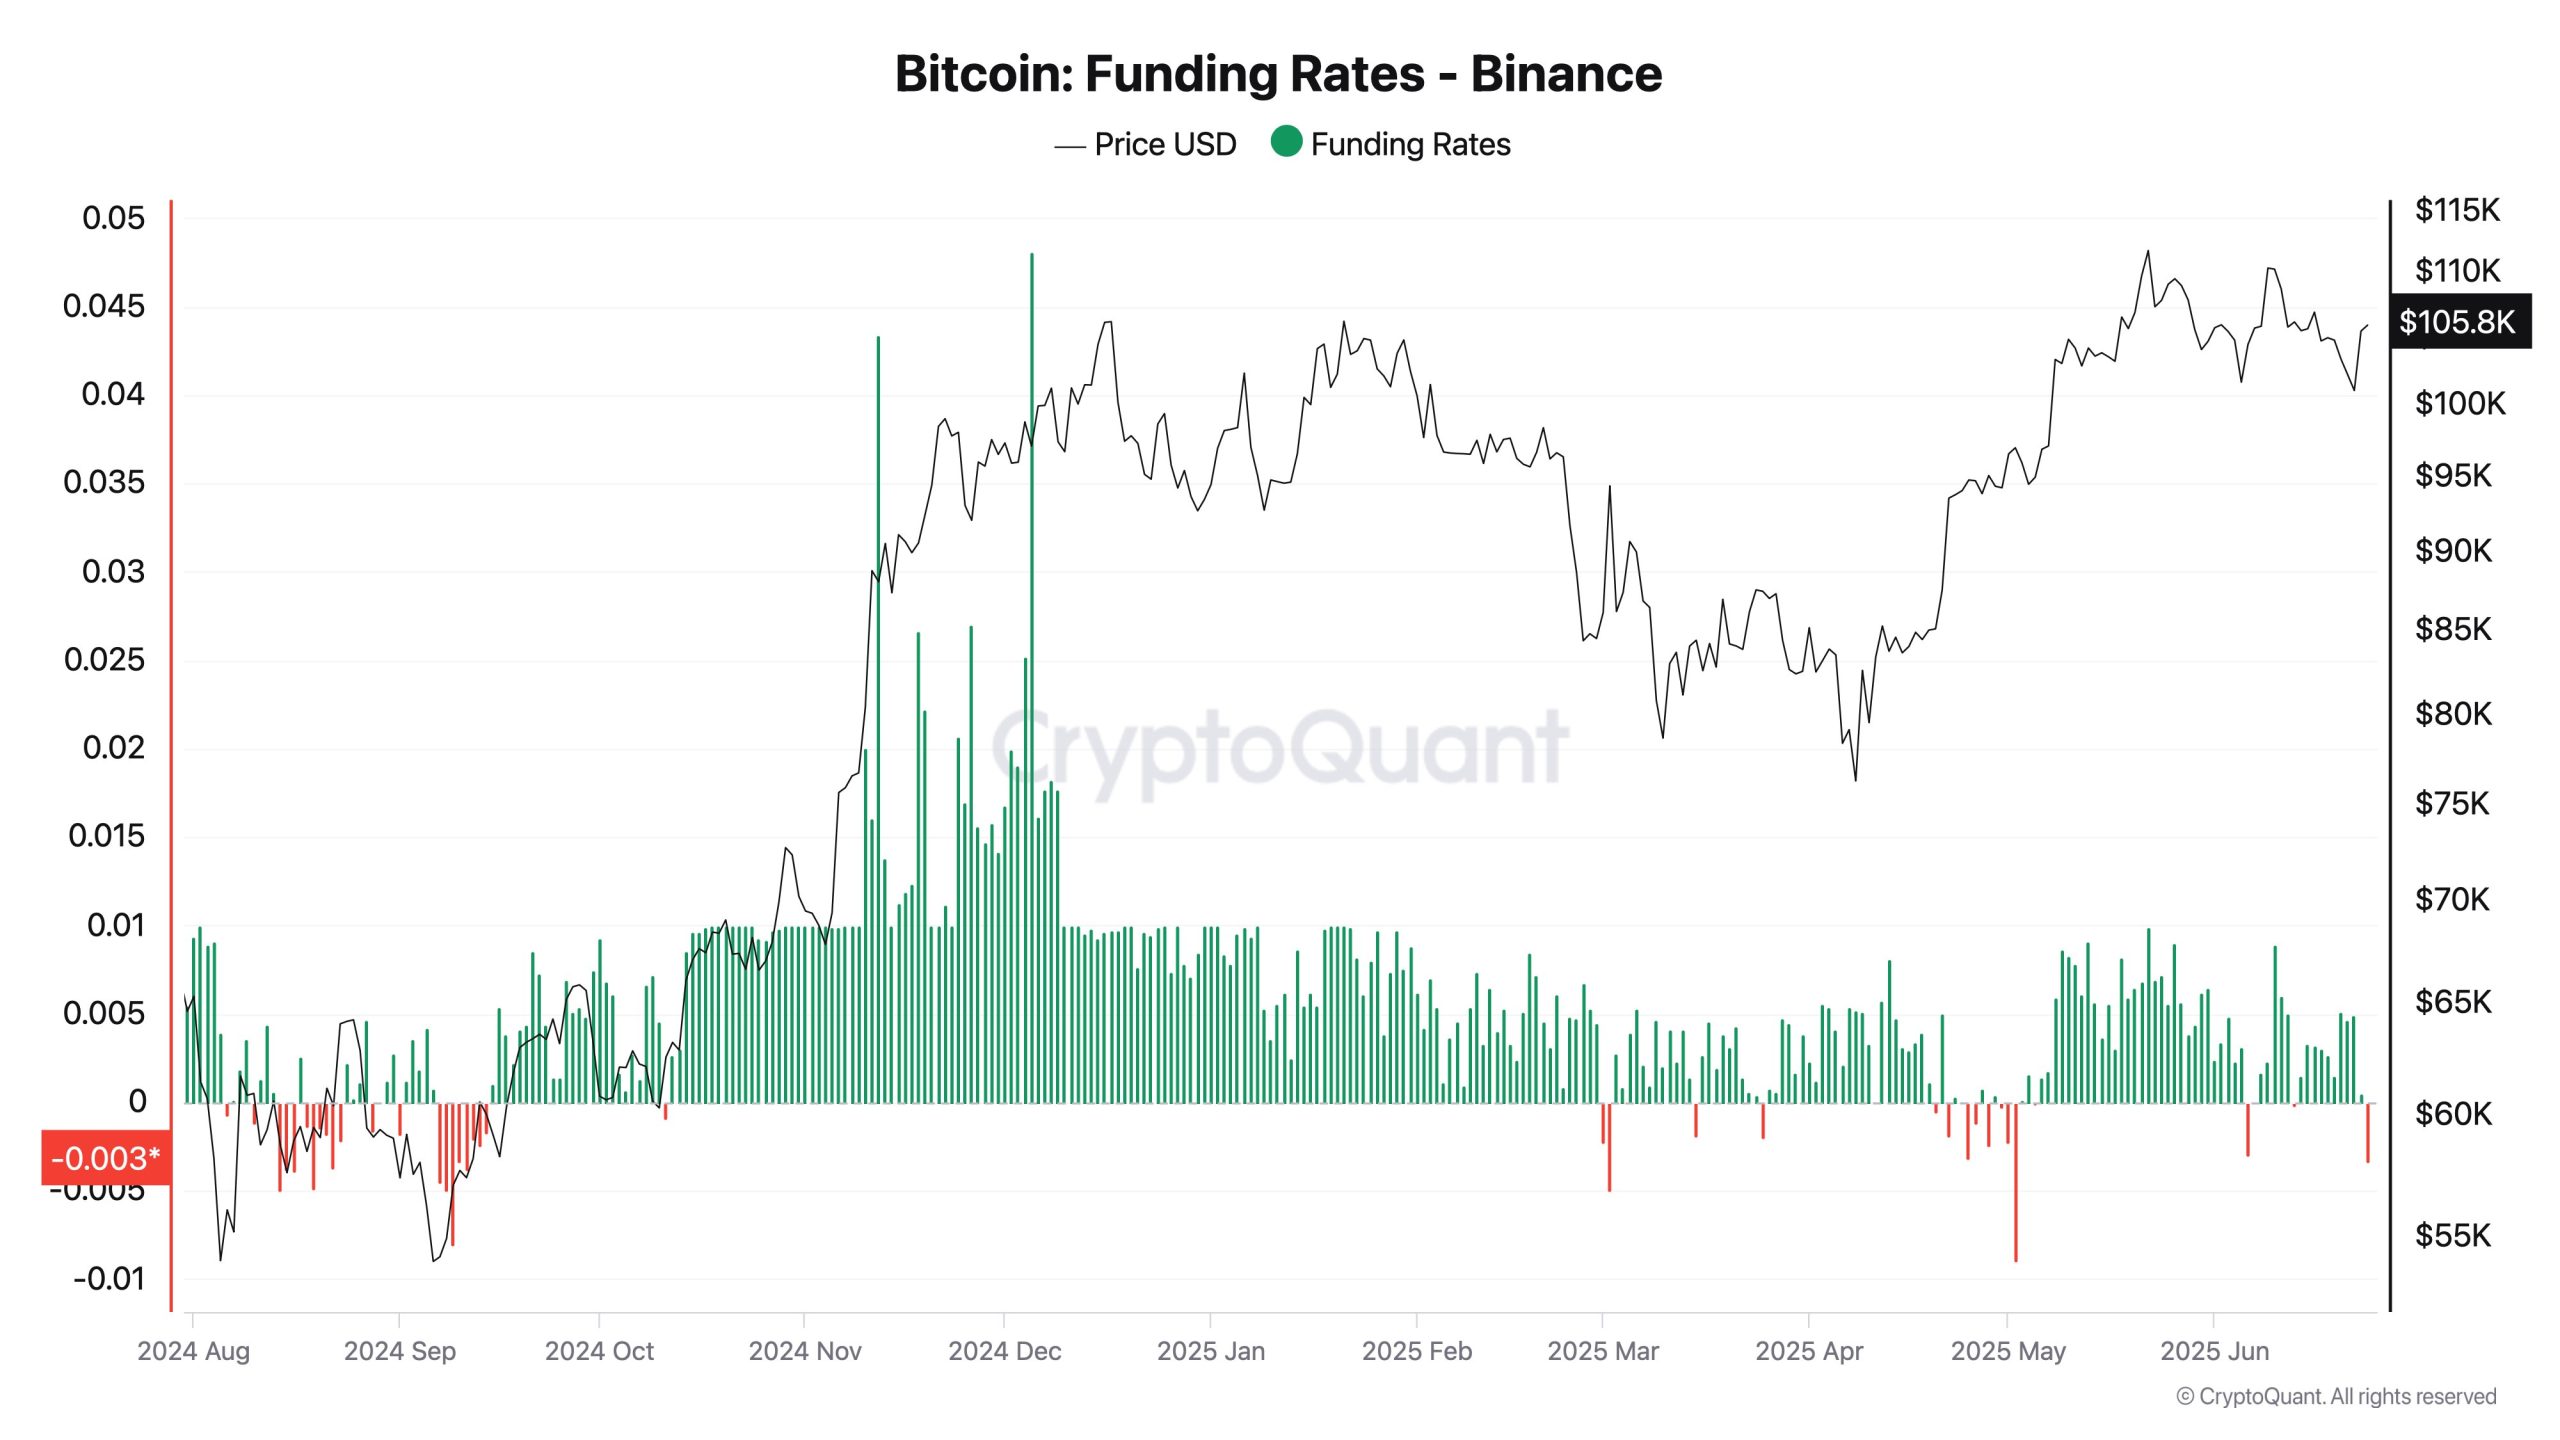Select the 2024 Aug date label
This screenshot has width=2560, height=1440.
(x=193, y=1351)
